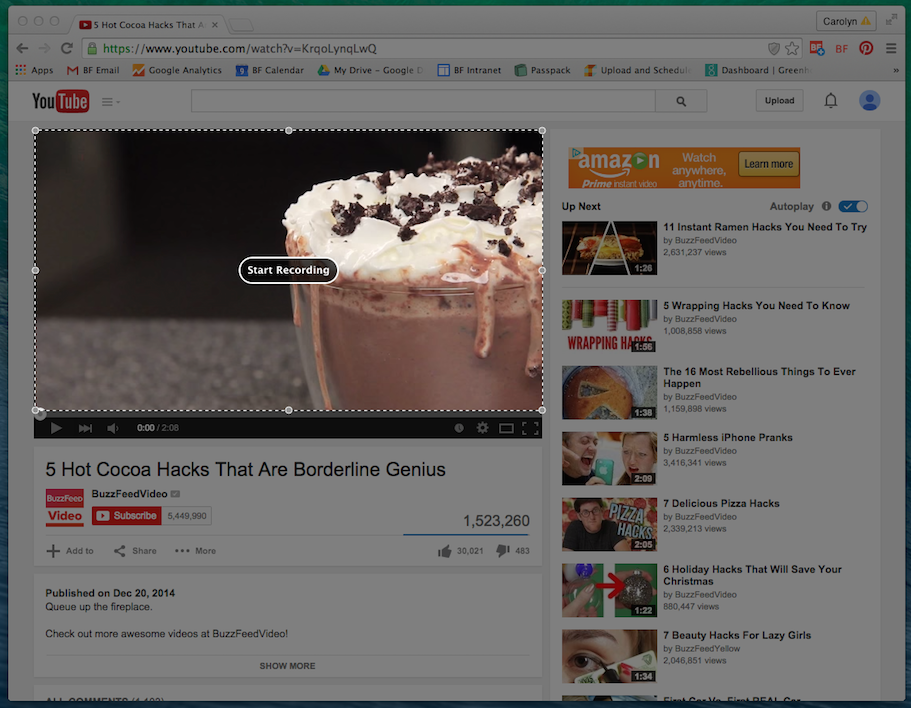The height and width of the screenshot is (708, 911).
Task: Click the video progress bar scrubber
Action: point(40,414)
